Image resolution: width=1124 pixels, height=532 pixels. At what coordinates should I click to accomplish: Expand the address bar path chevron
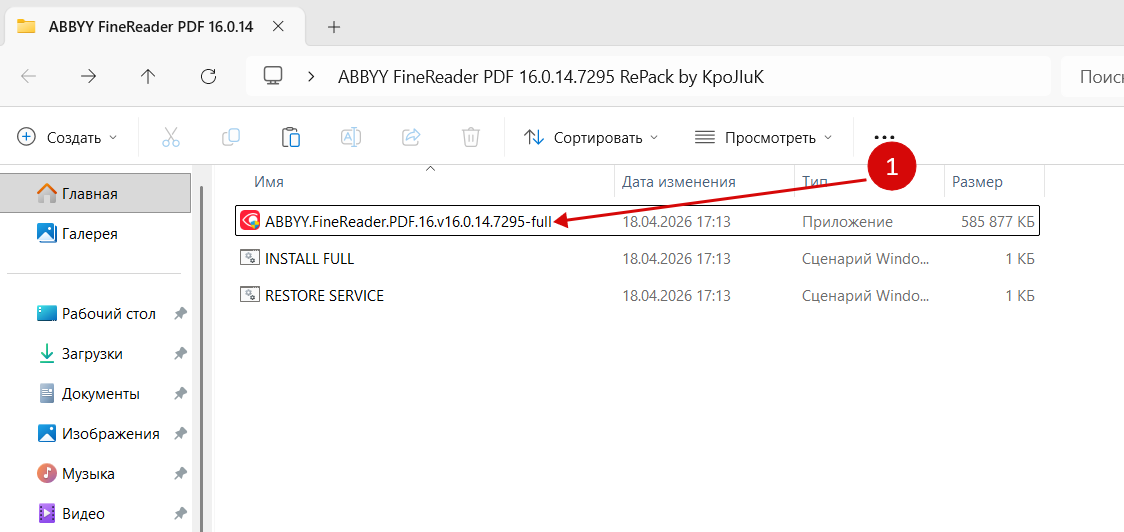coord(311,77)
